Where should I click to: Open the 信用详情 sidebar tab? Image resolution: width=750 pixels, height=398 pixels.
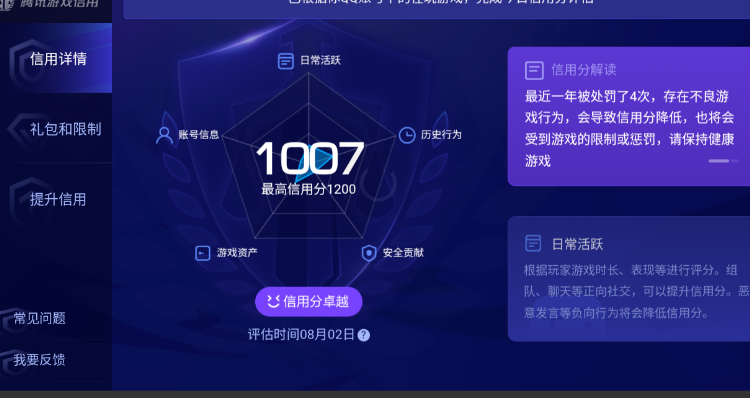[56, 58]
